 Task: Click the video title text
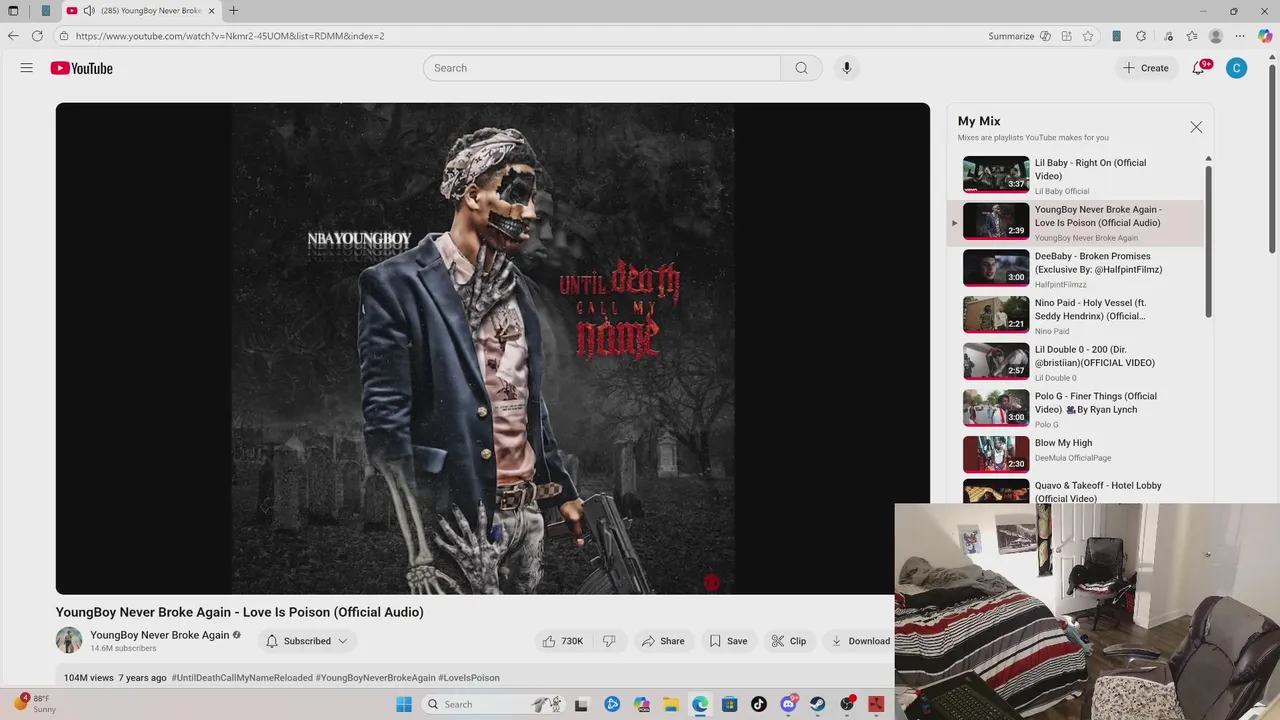coord(240,612)
